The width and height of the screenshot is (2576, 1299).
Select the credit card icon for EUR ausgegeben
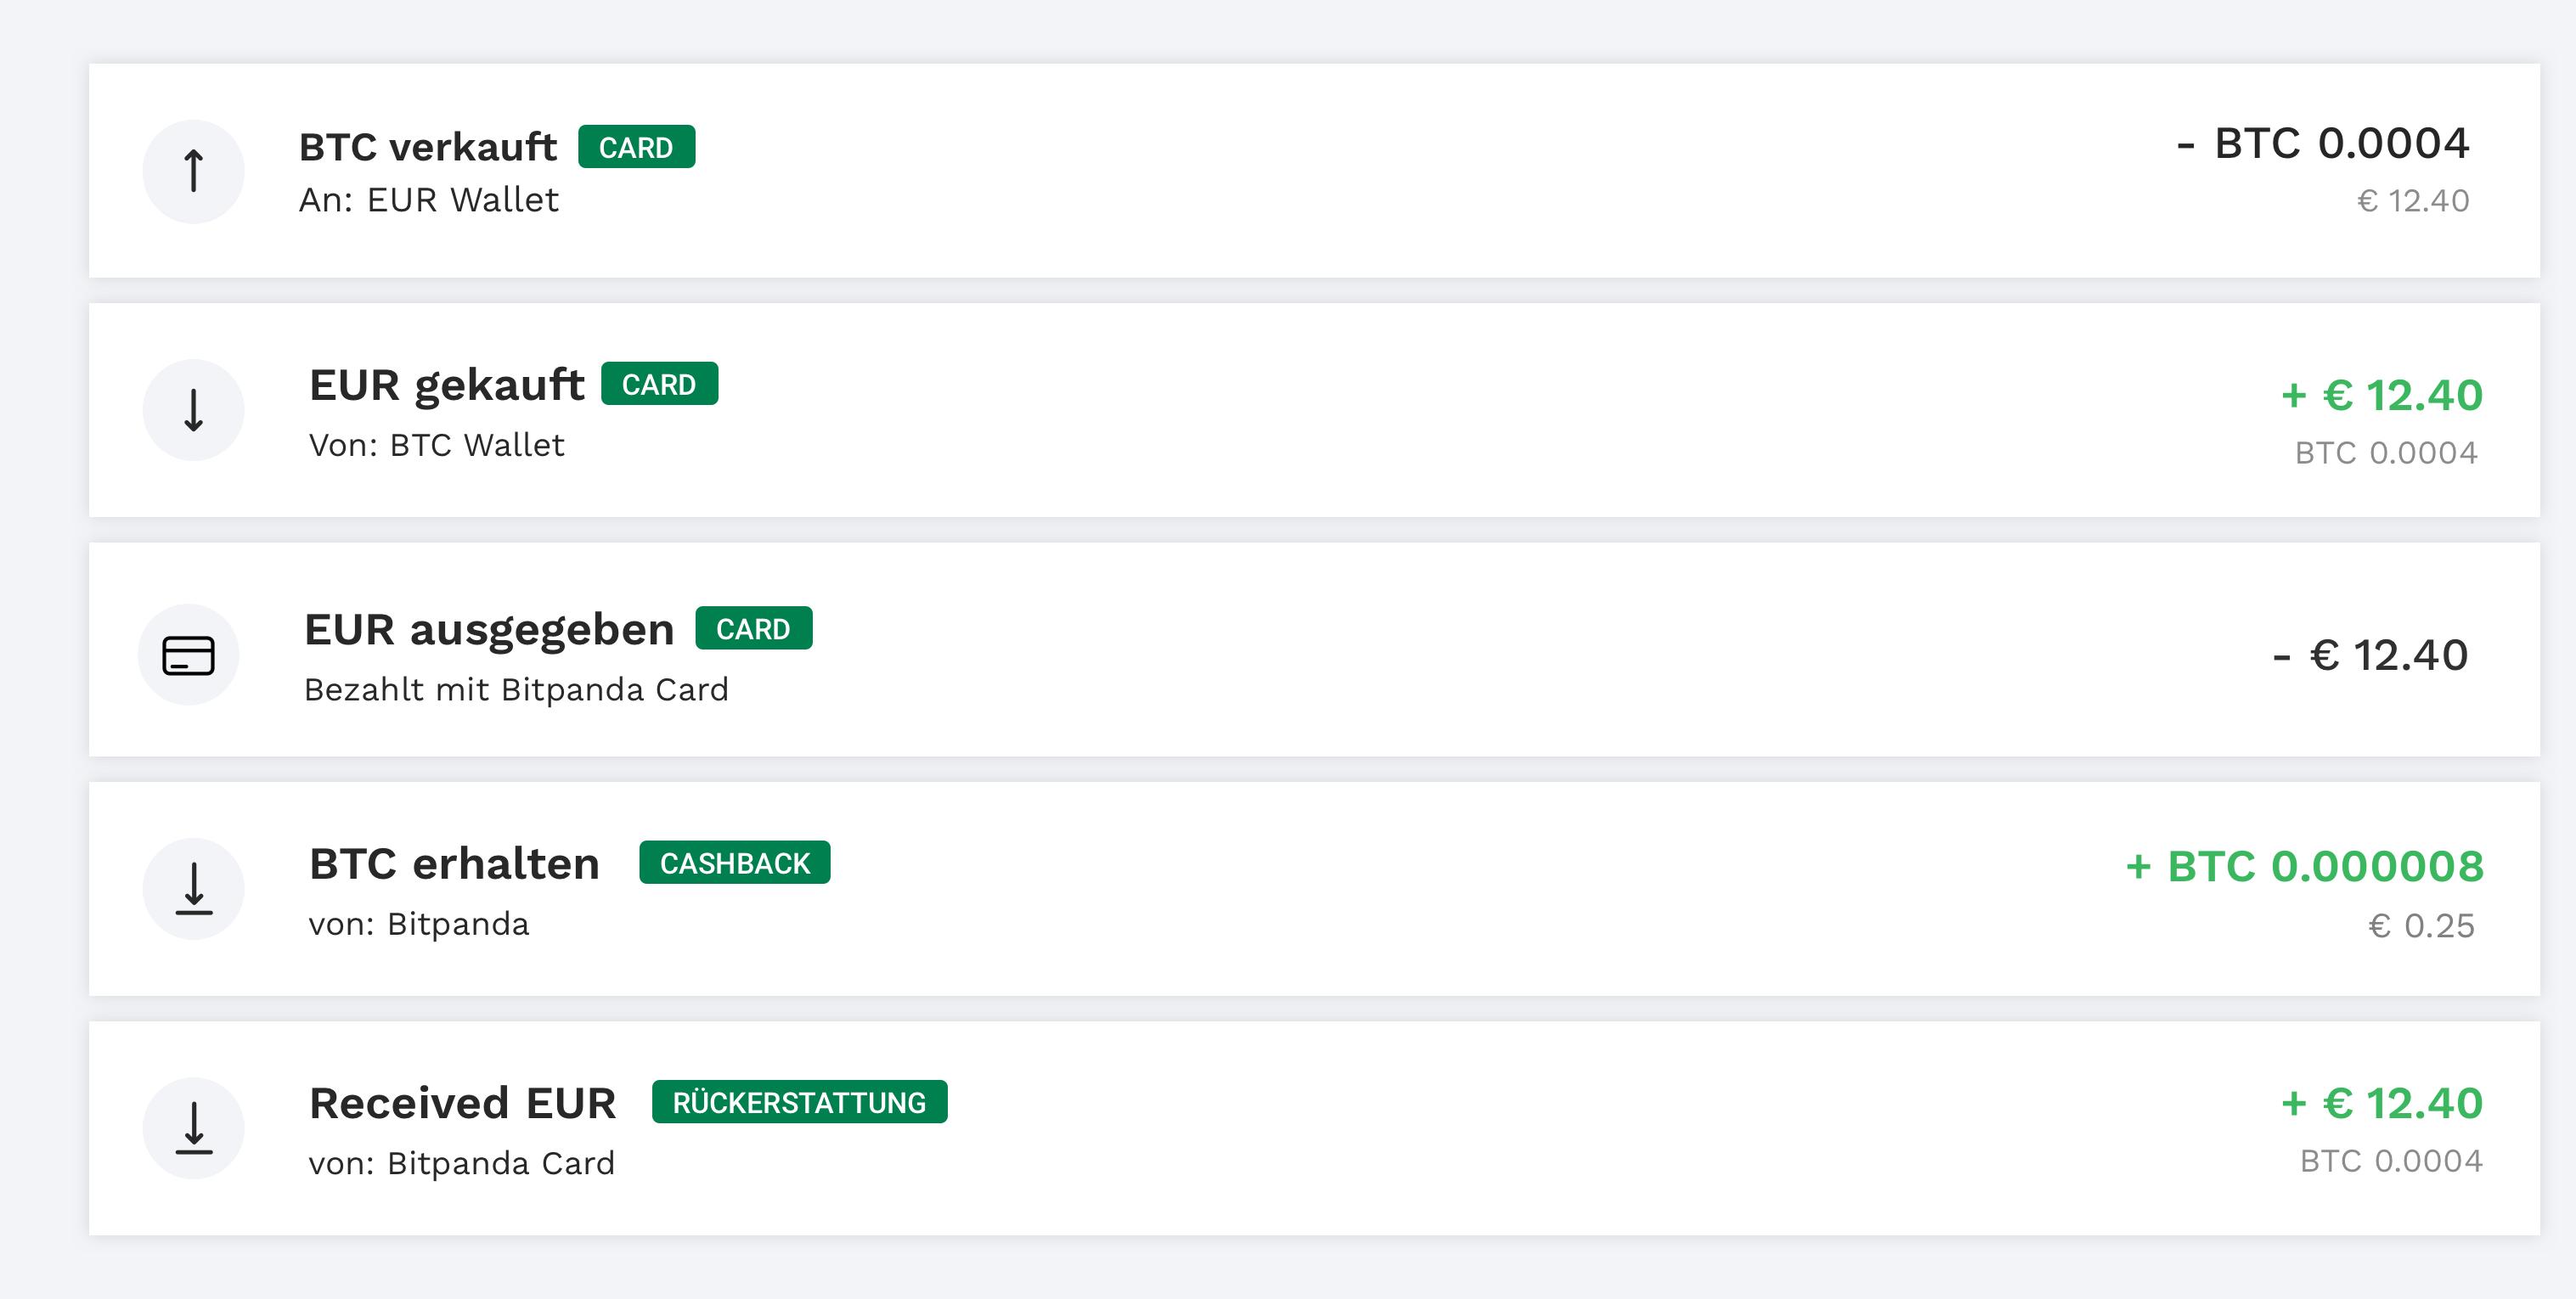tap(190, 654)
